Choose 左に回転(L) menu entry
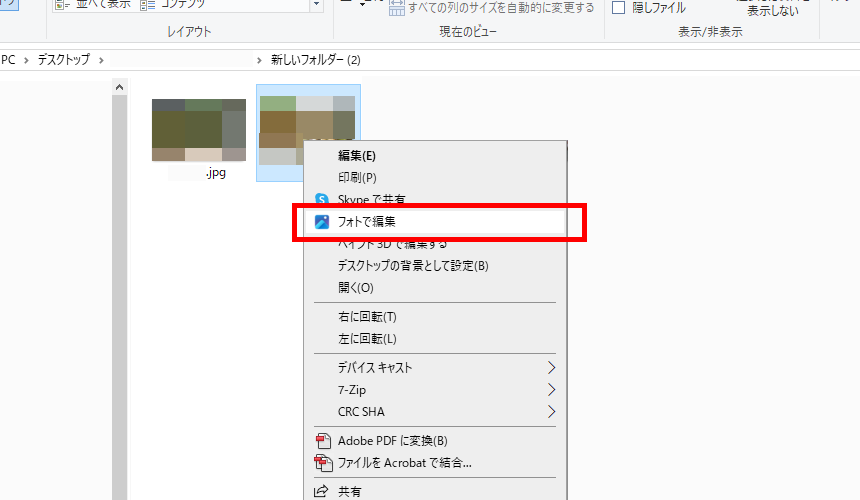Viewport: 860px width, 500px height. [x=367, y=339]
